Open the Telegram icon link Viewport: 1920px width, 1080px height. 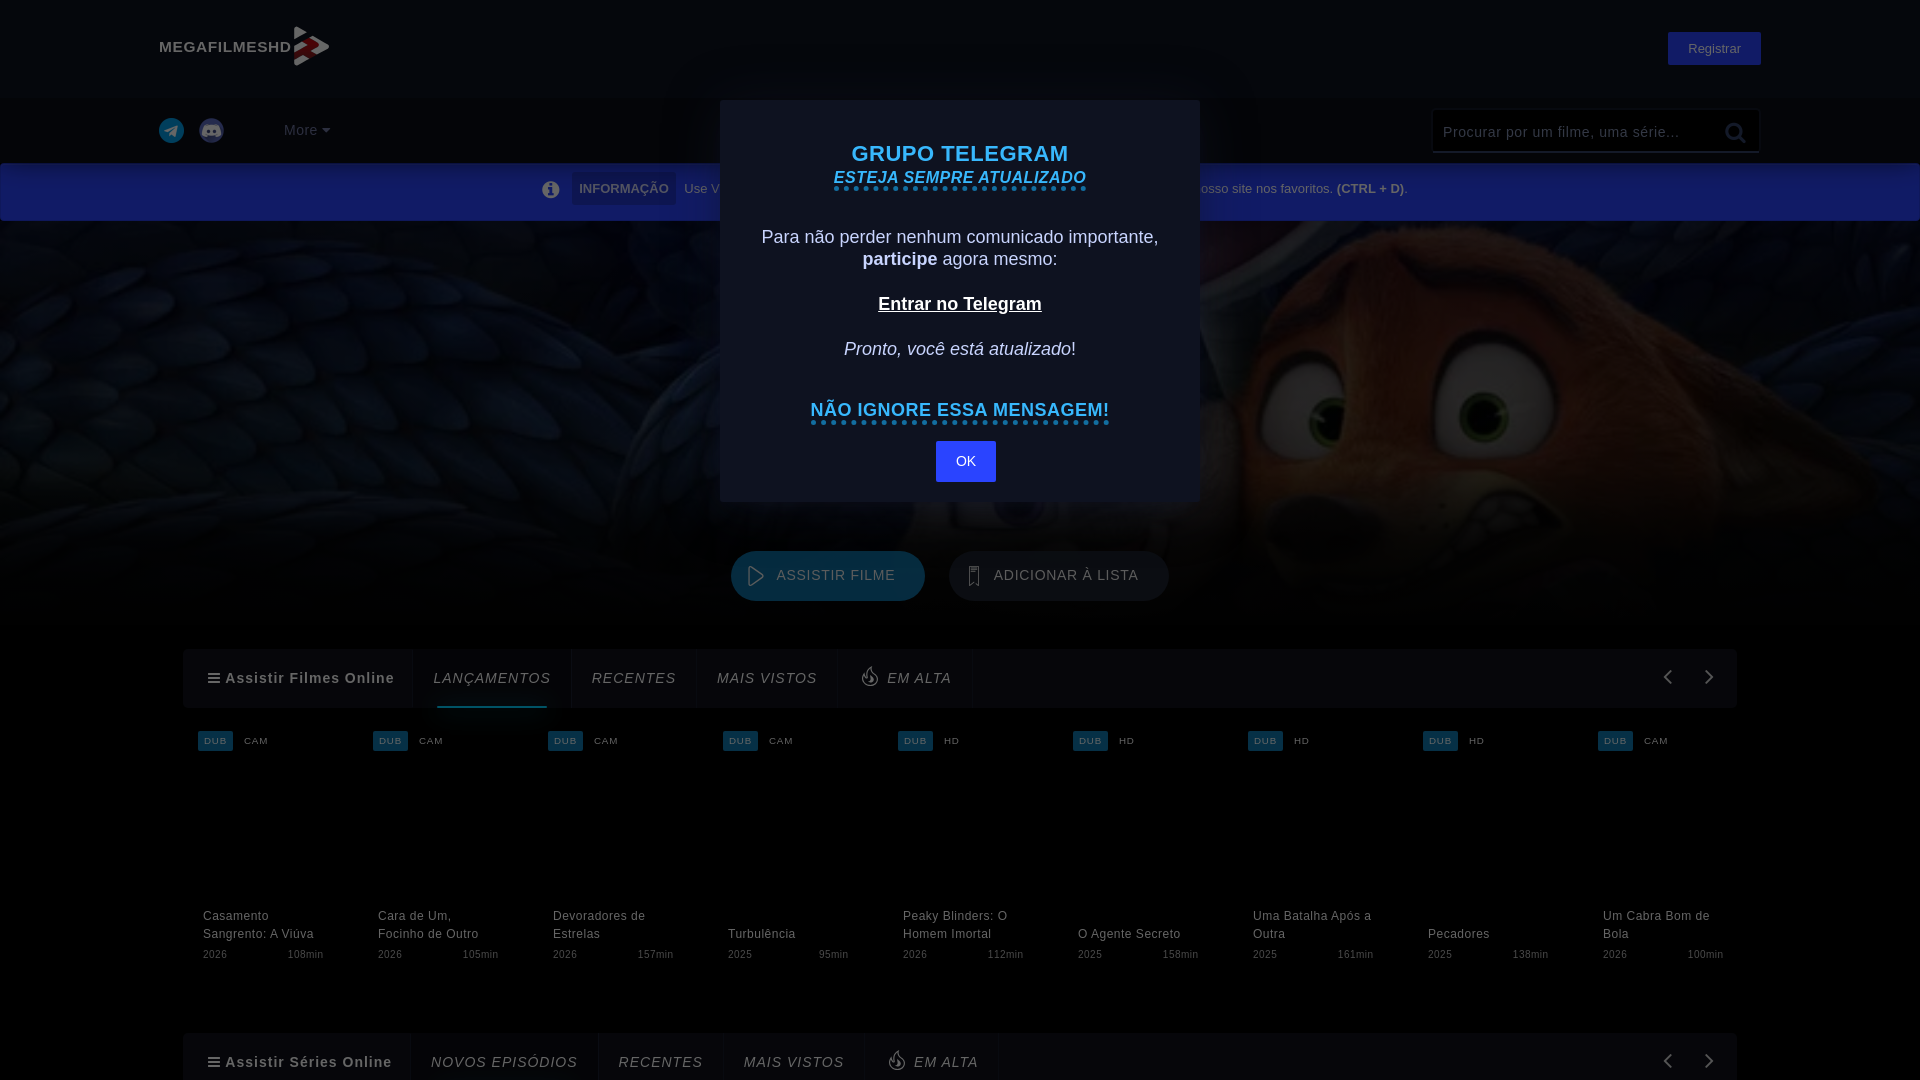click(171, 130)
